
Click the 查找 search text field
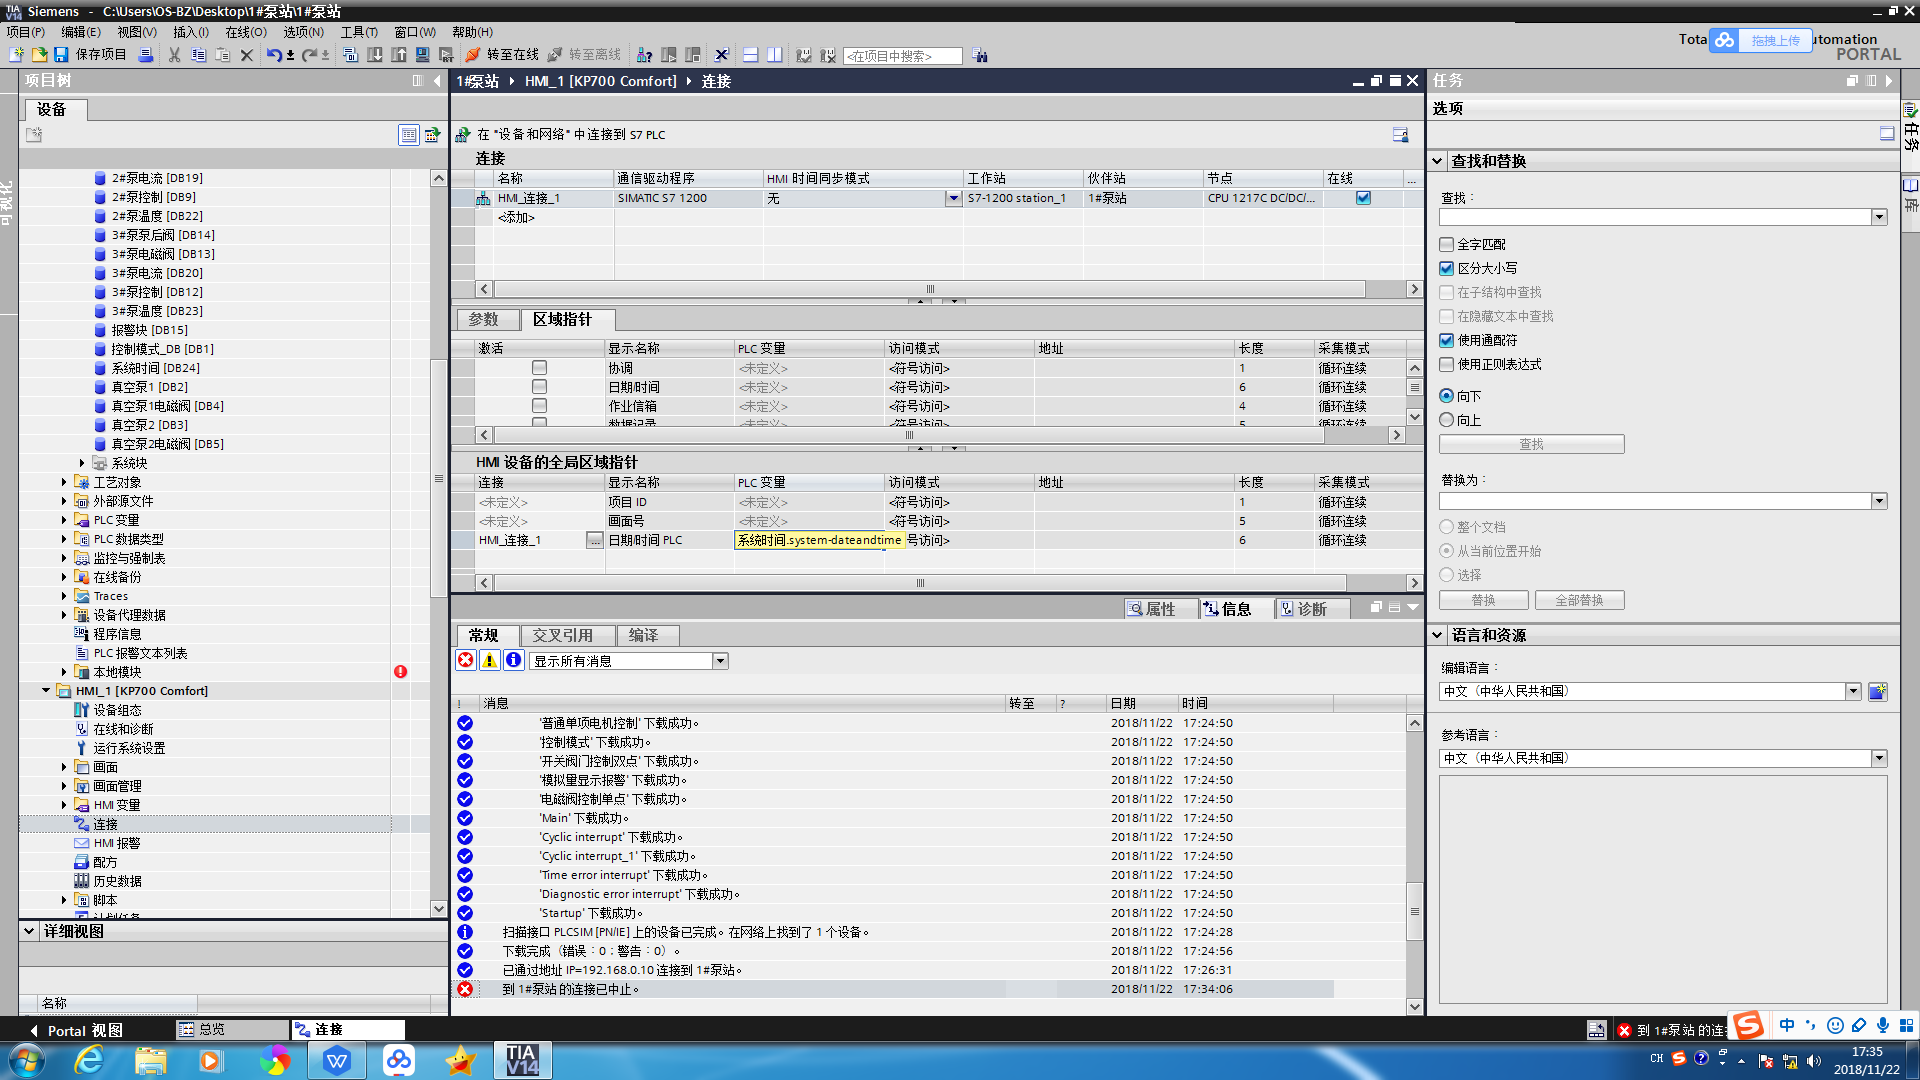(1655, 217)
